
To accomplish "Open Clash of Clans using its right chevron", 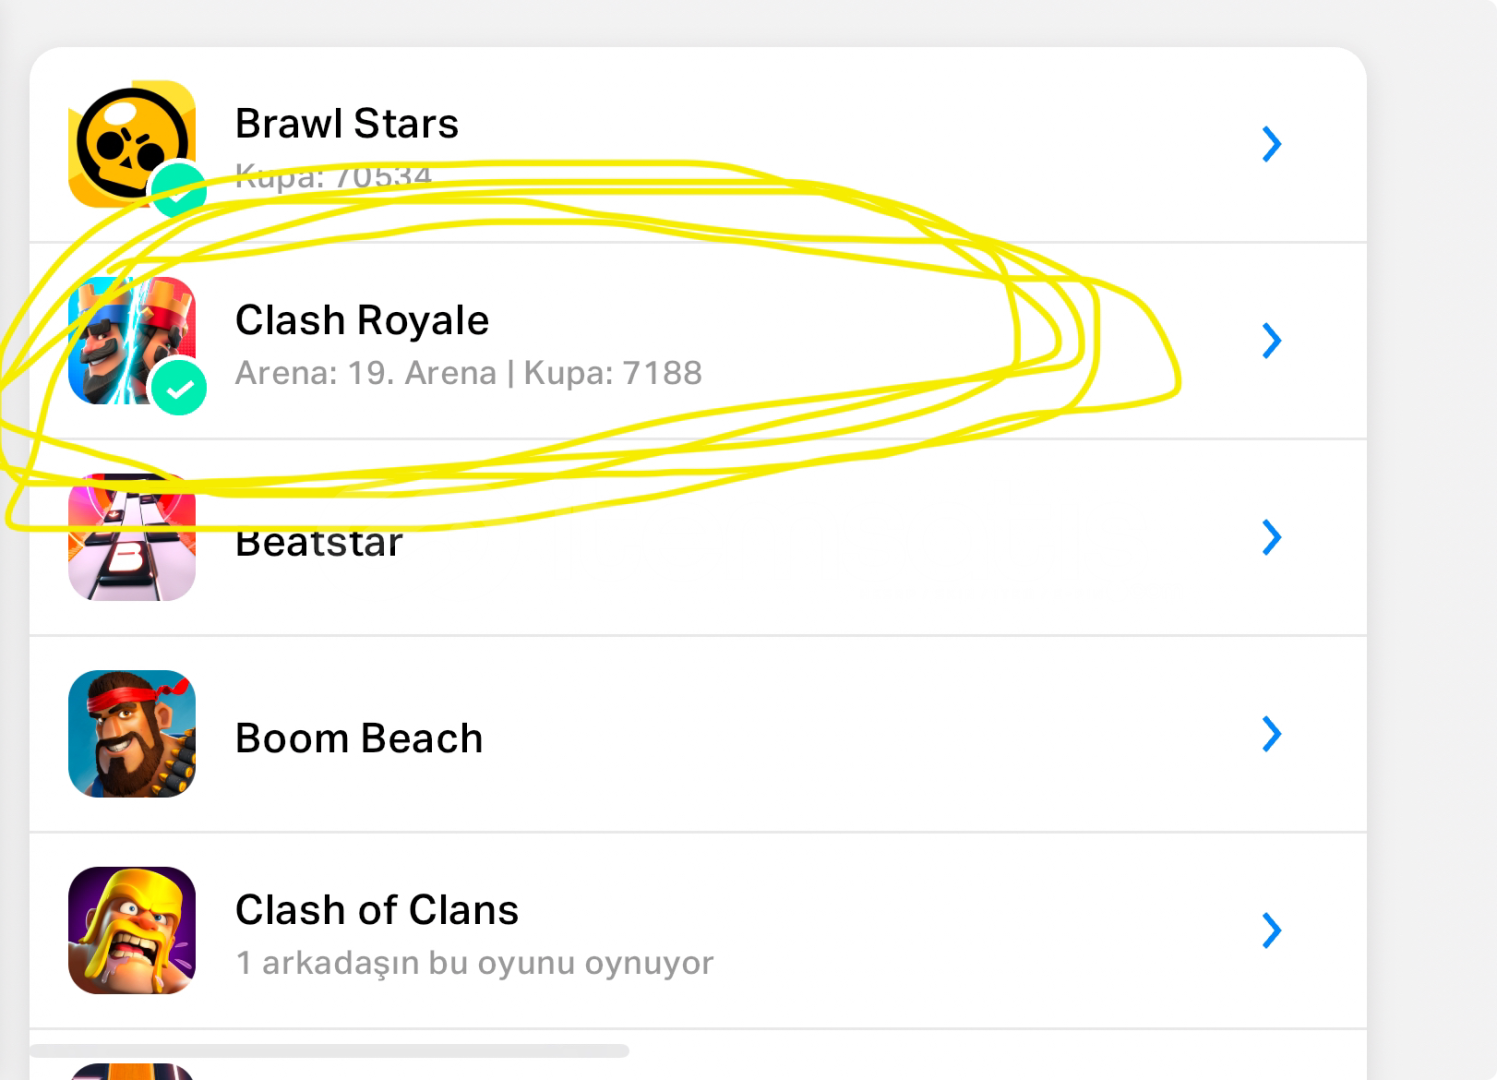I will tap(1271, 930).
